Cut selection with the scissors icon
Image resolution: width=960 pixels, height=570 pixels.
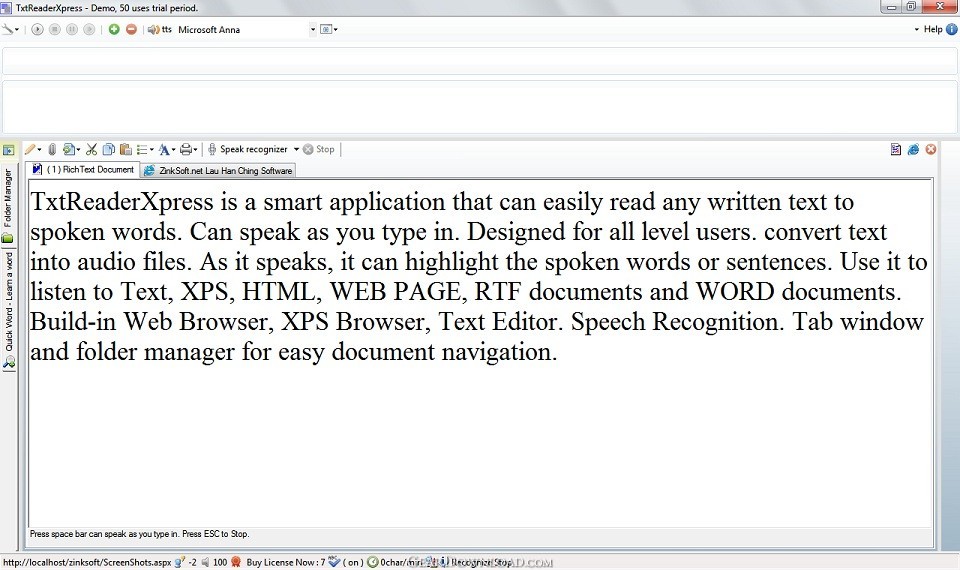click(x=91, y=149)
